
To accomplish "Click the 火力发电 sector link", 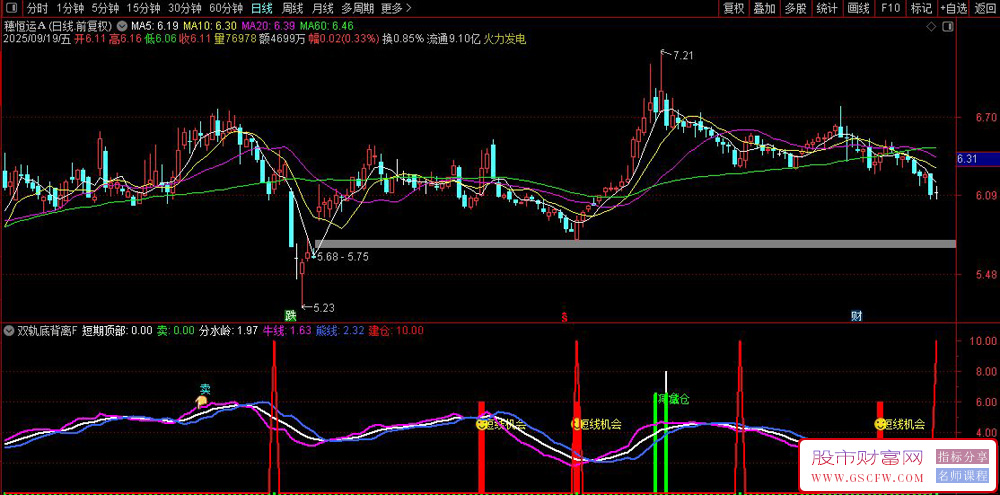I will [x=505, y=39].
